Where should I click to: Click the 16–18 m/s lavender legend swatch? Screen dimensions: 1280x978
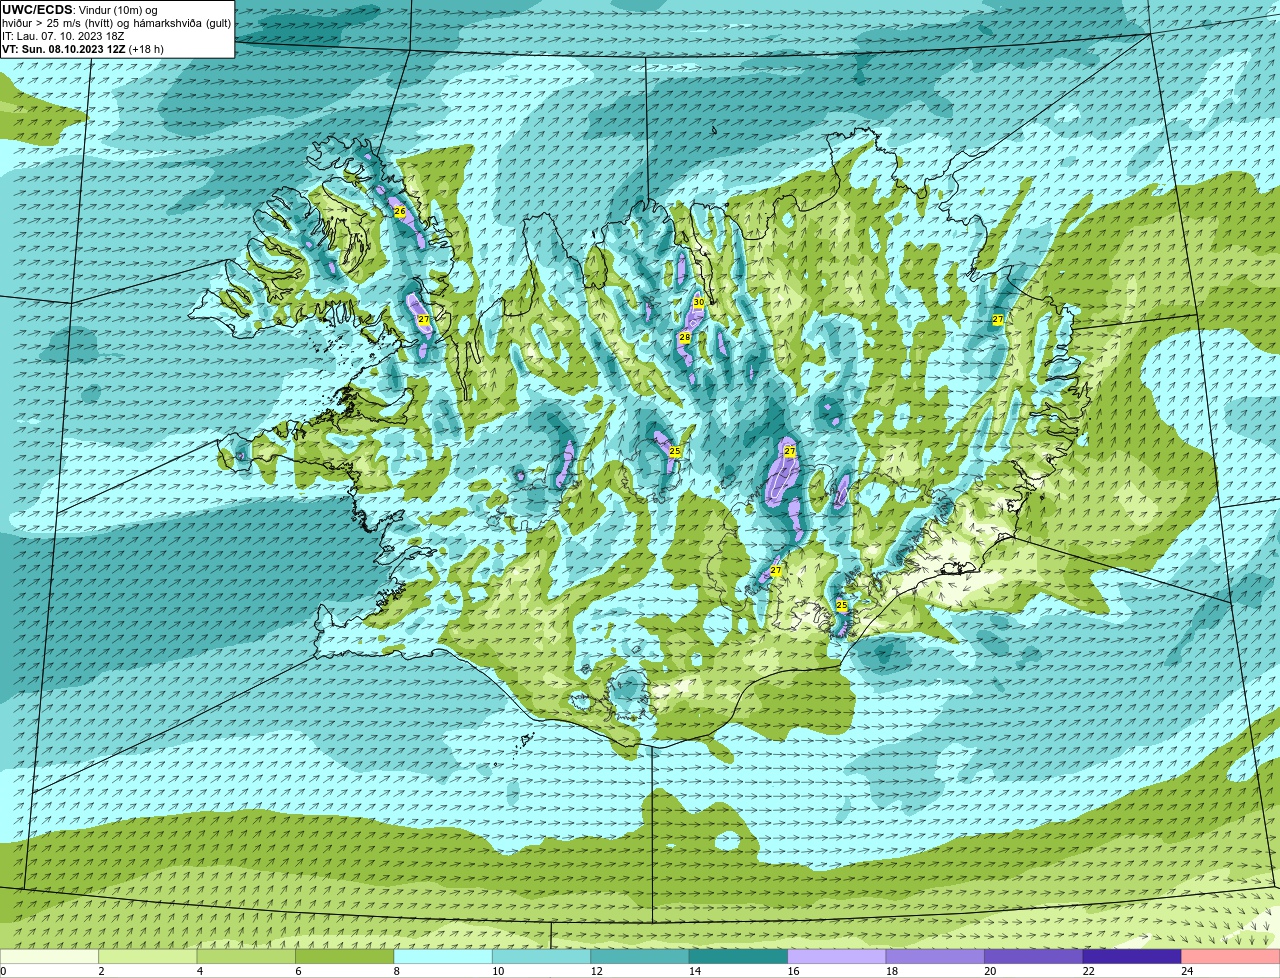coord(838,956)
